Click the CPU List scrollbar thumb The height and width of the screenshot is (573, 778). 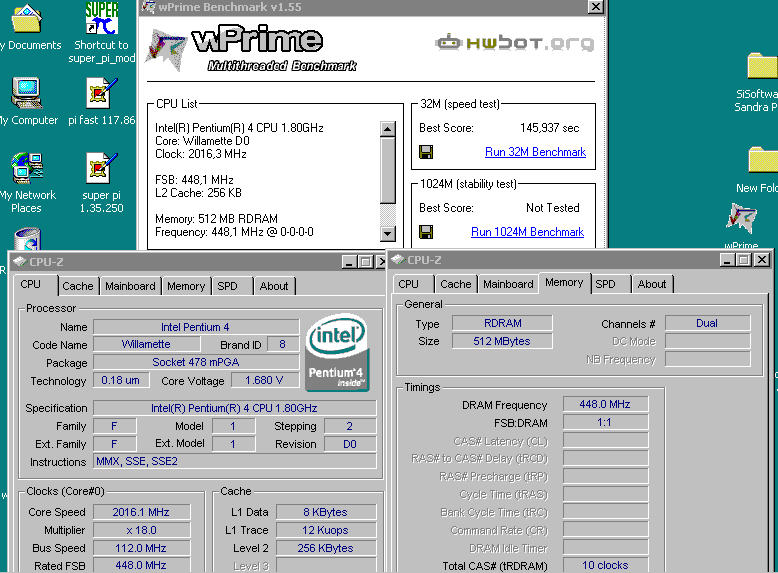(x=388, y=170)
